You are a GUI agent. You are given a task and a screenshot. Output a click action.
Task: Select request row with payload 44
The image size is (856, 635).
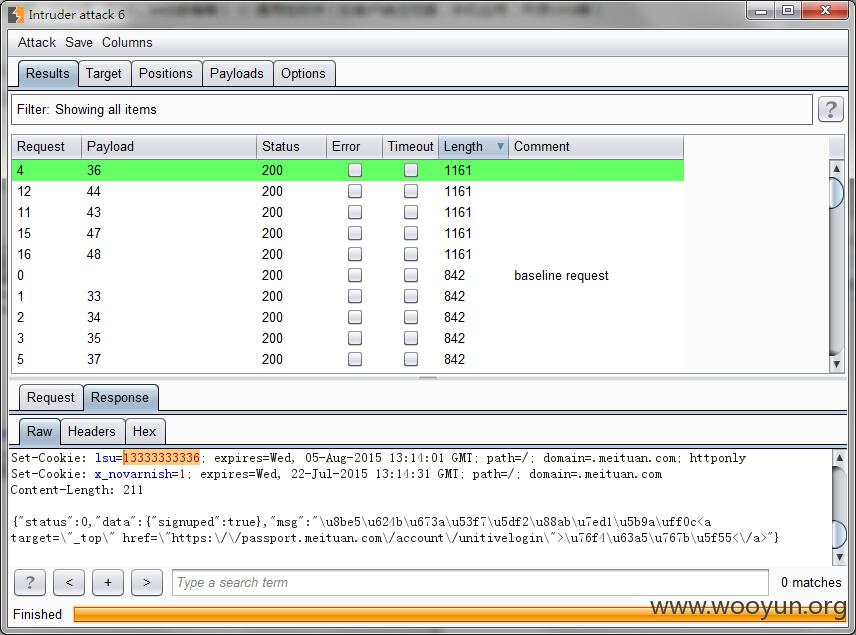click(347, 191)
